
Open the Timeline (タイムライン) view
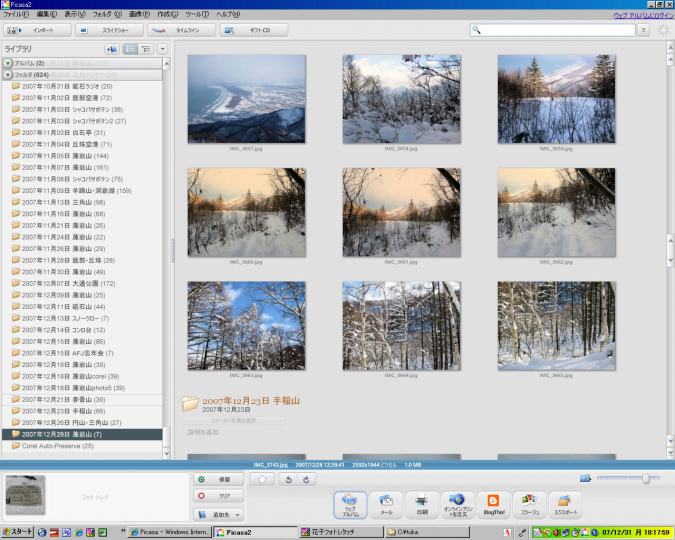tap(182, 30)
